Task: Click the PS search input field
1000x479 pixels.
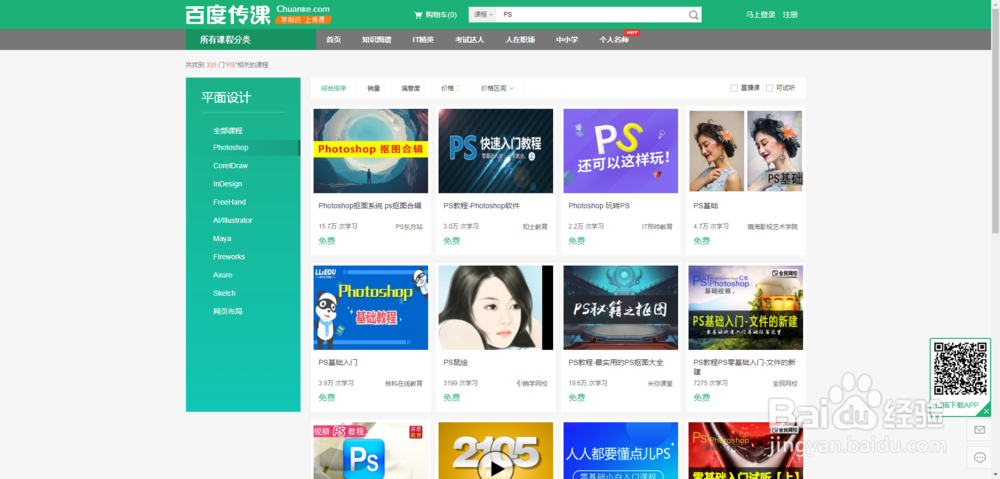Action: [591, 15]
